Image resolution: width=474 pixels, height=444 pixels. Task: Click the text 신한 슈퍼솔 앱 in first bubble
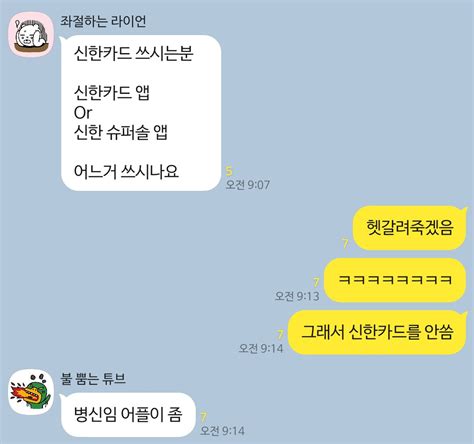tap(120, 132)
